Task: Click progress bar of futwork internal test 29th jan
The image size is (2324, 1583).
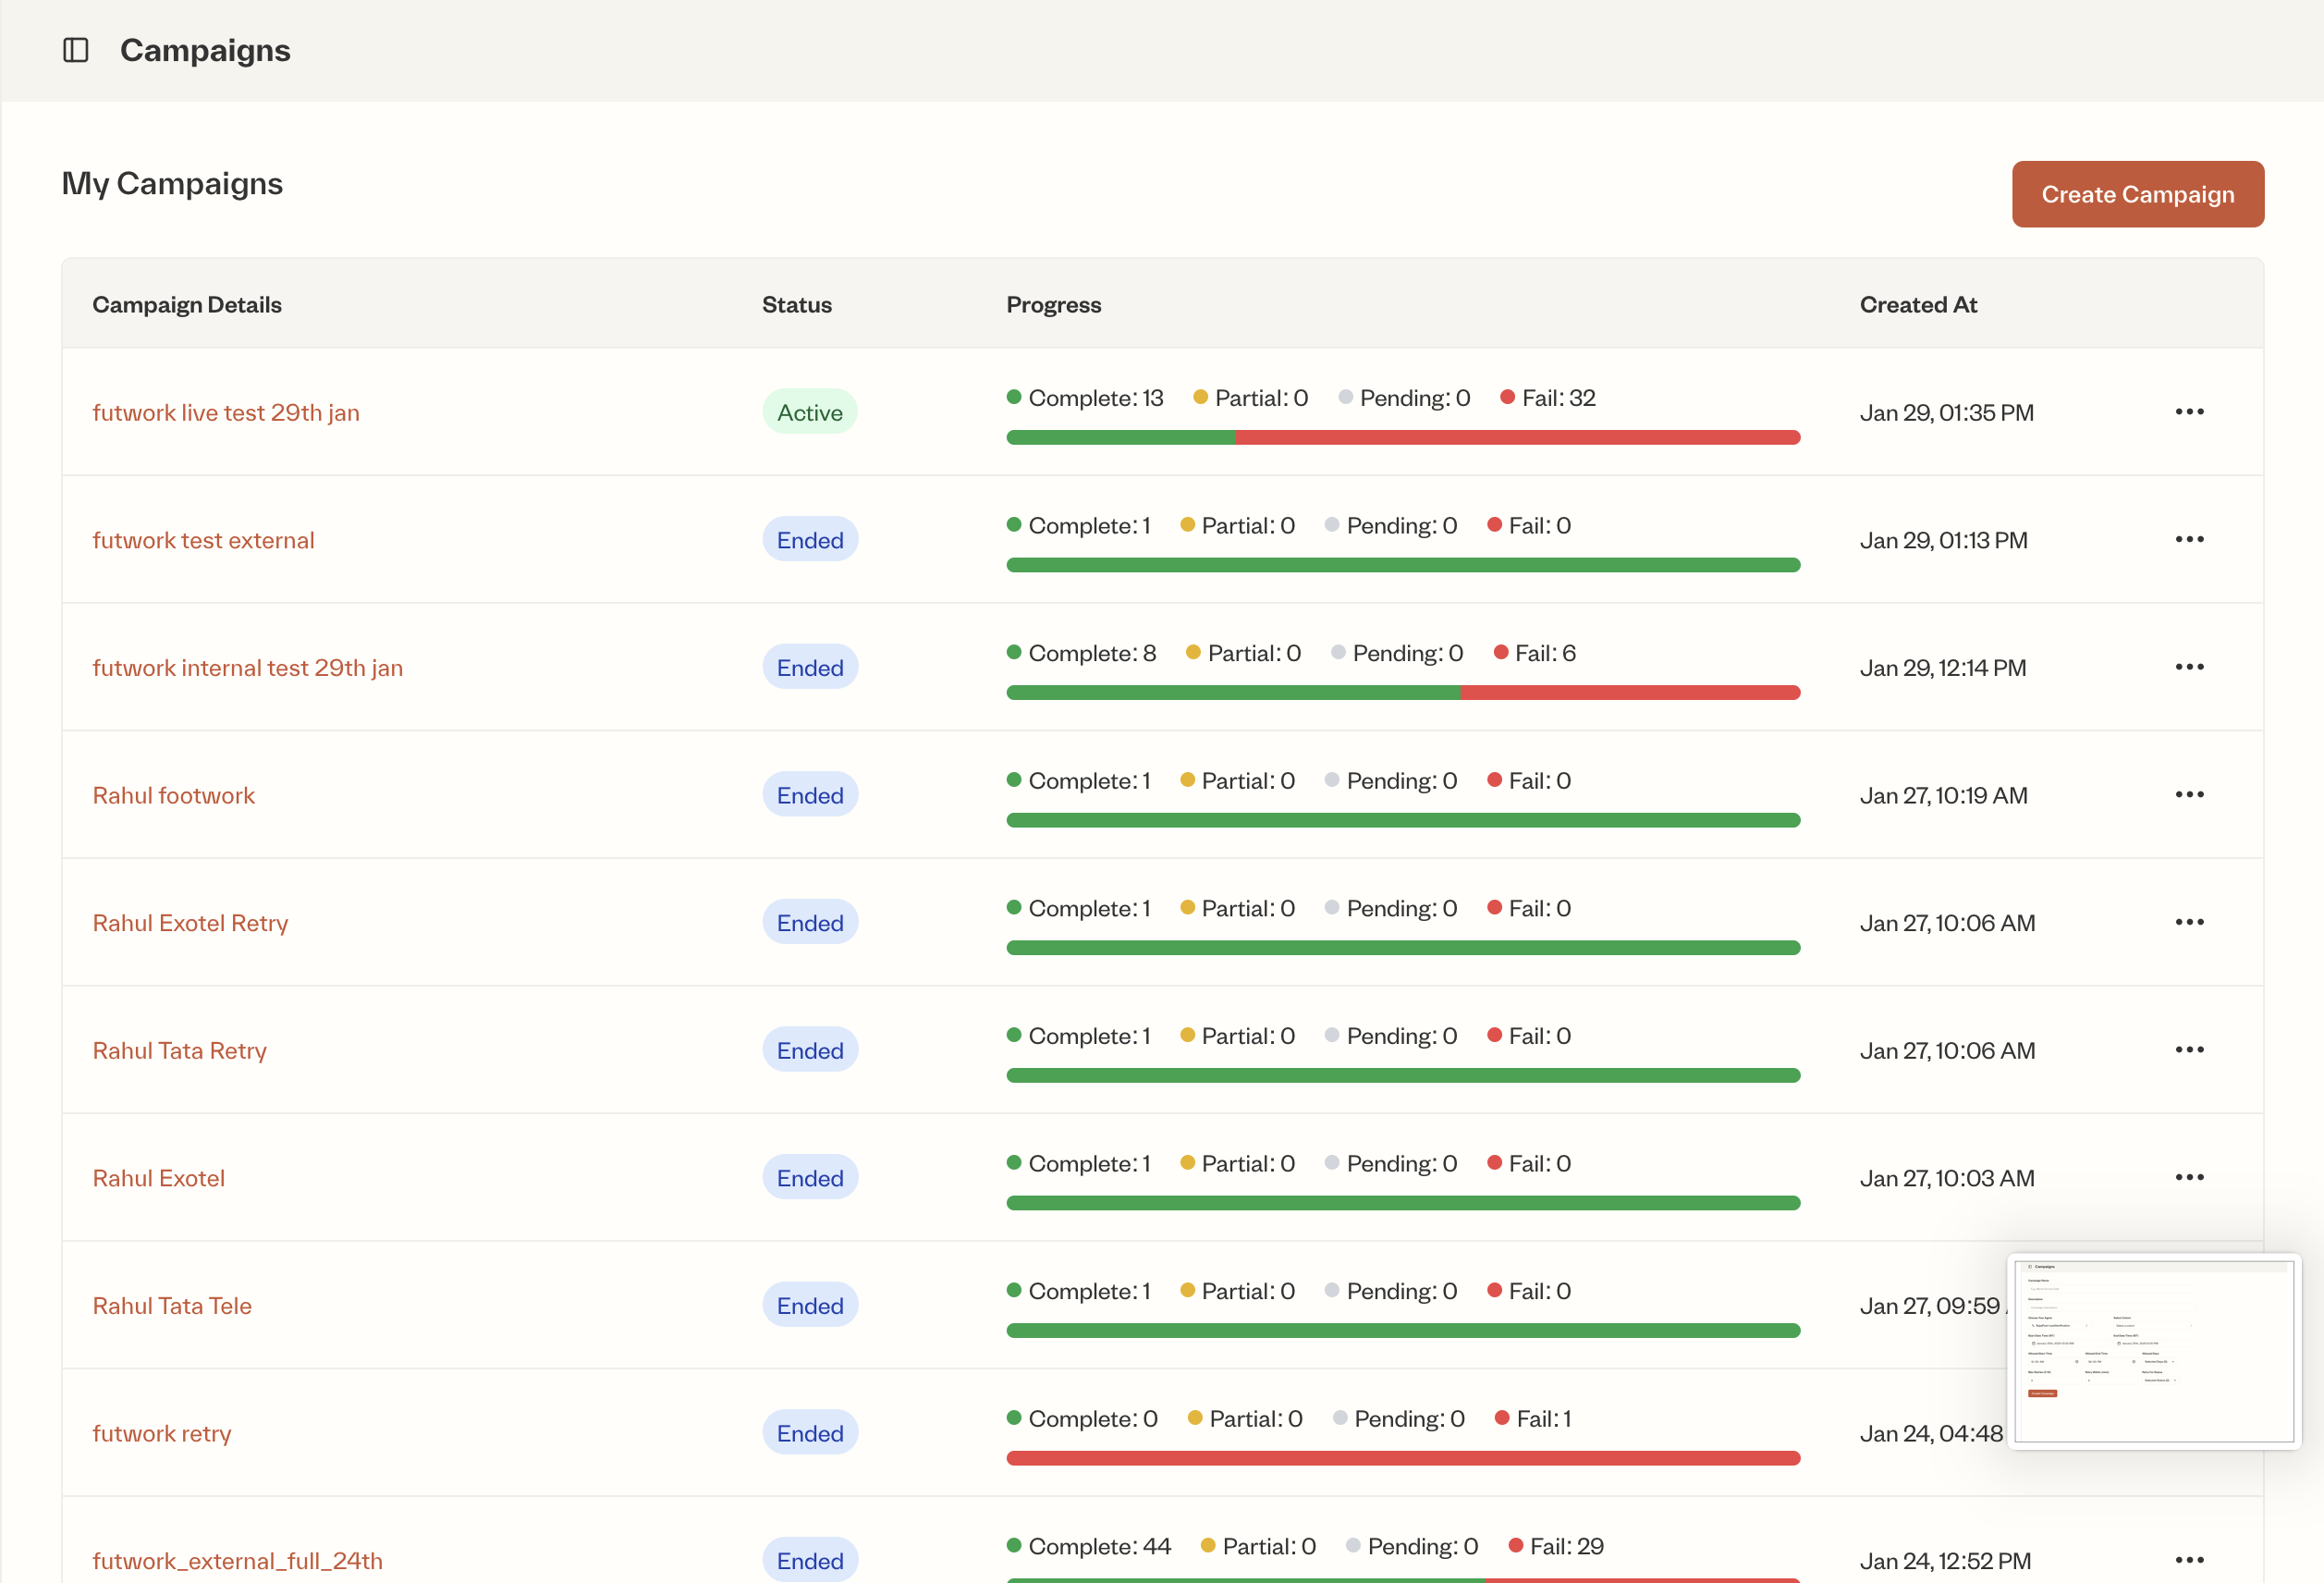Action: [x=1403, y=693]
